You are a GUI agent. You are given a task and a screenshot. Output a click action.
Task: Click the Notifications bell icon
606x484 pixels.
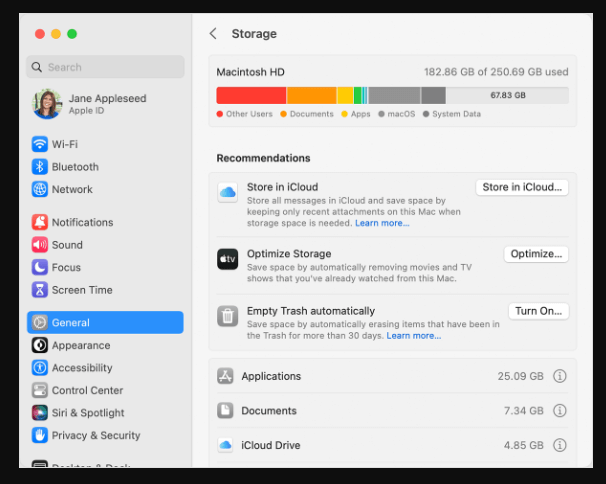40,222
